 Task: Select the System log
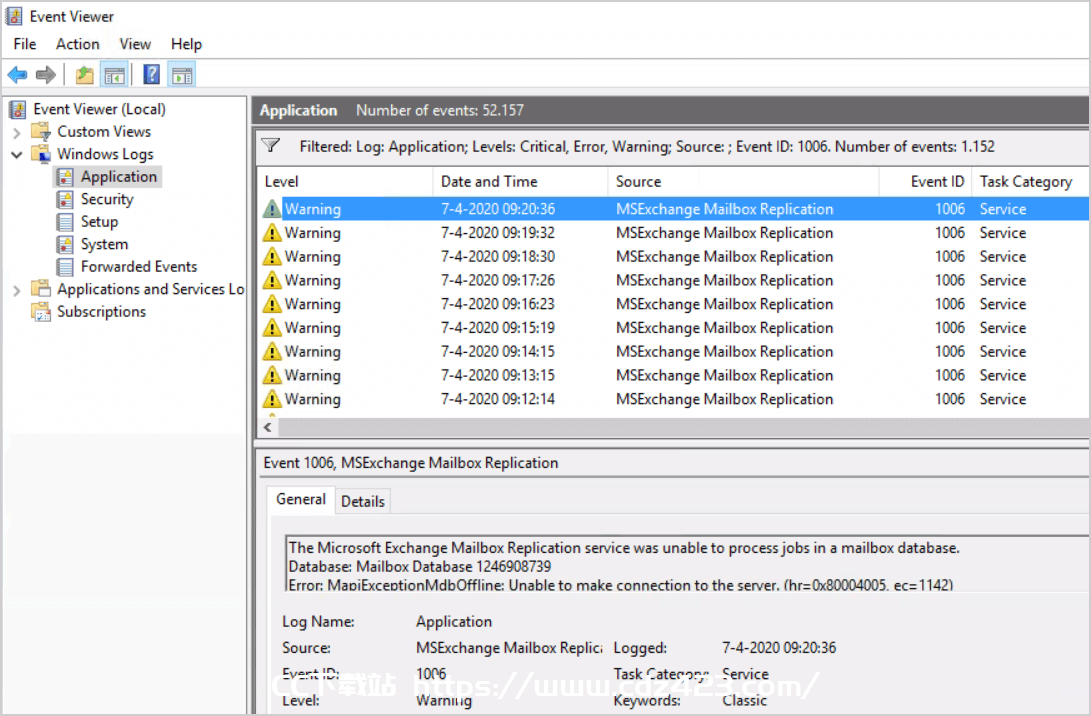tap(104, 244)
